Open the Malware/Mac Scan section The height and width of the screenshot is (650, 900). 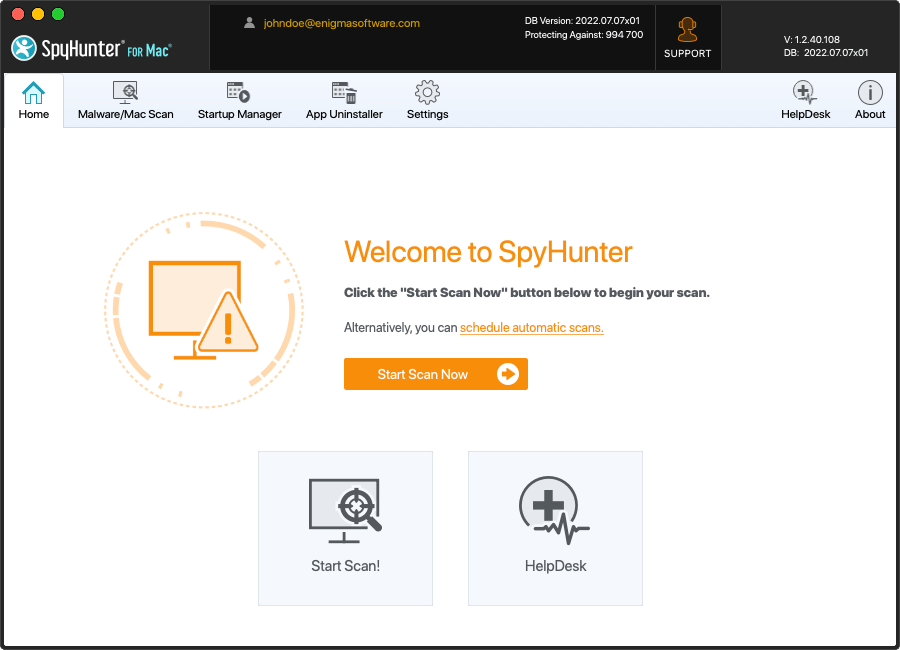(125, 101)
